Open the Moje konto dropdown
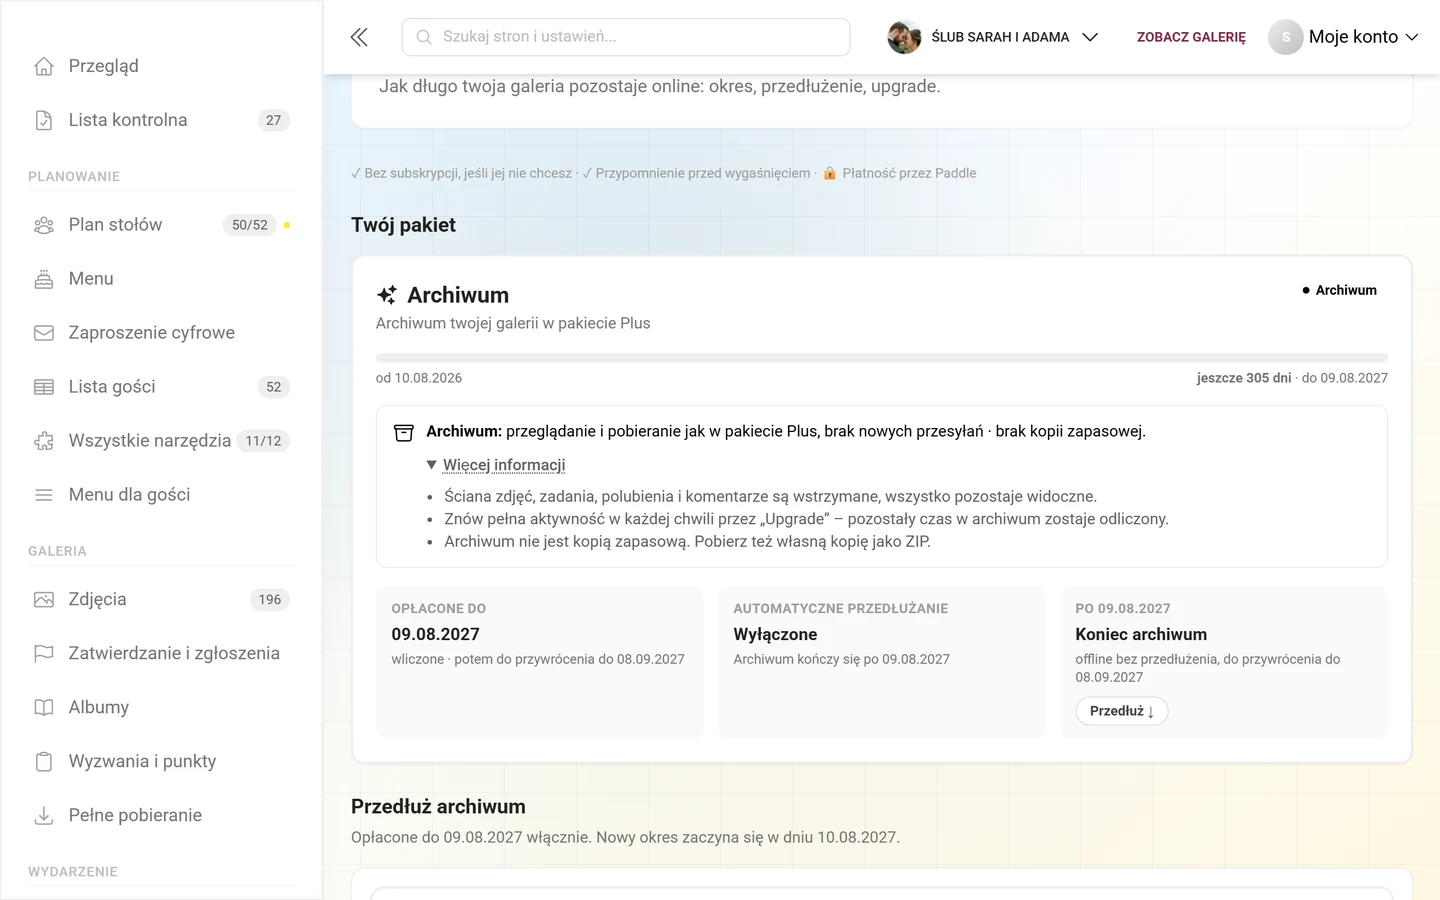The height and width of the screenshot is (900, 1440). tap(1344, 37)
